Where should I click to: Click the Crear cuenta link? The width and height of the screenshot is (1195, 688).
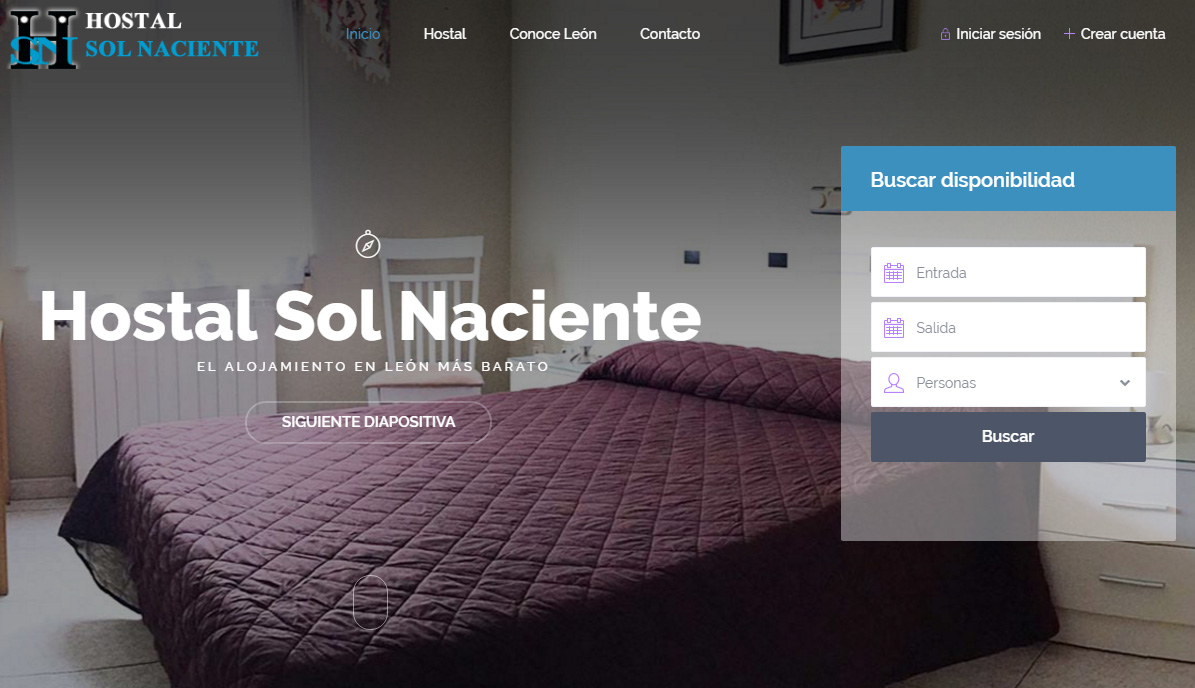1123,34
